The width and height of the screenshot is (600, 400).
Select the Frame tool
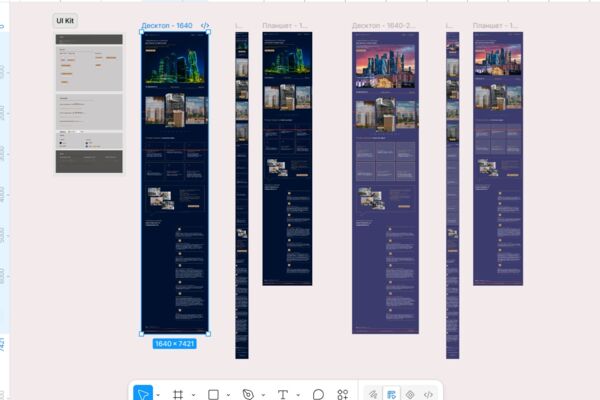[x=178, y=394]
